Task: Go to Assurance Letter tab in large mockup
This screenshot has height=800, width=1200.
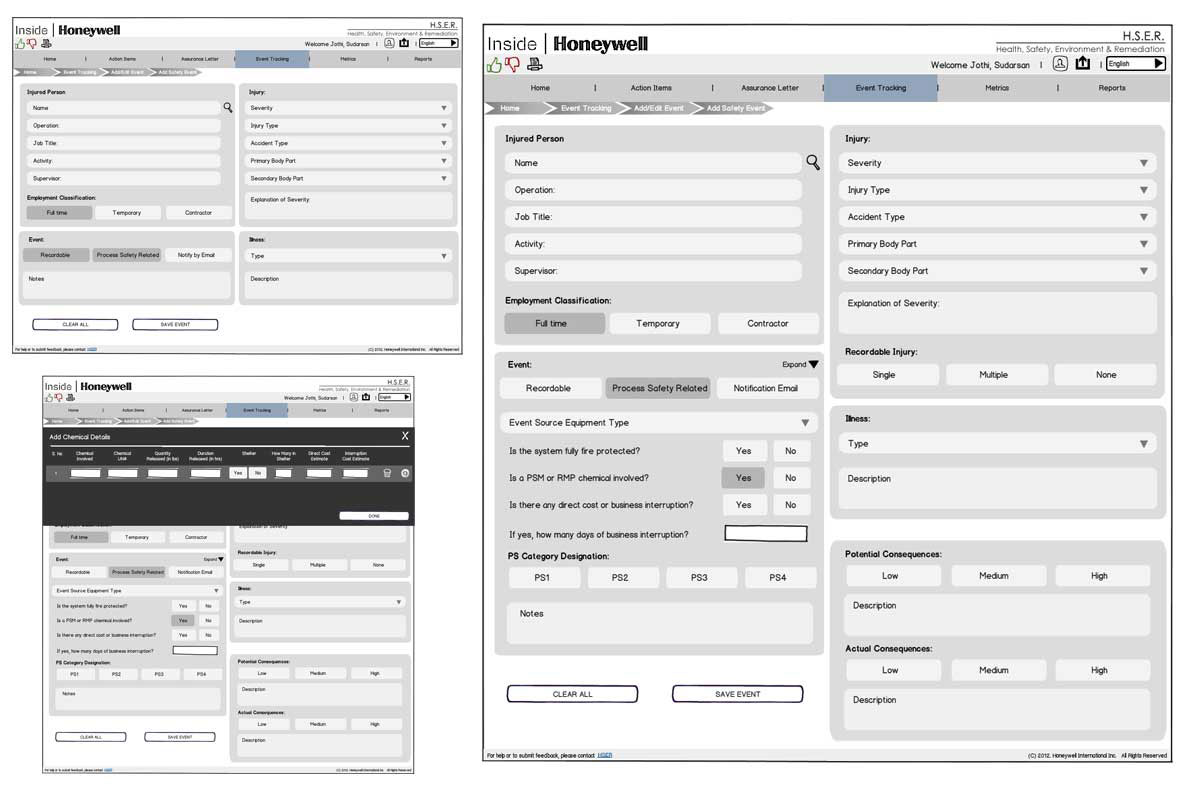Action: pyautogui.click(x=770, y=88)
